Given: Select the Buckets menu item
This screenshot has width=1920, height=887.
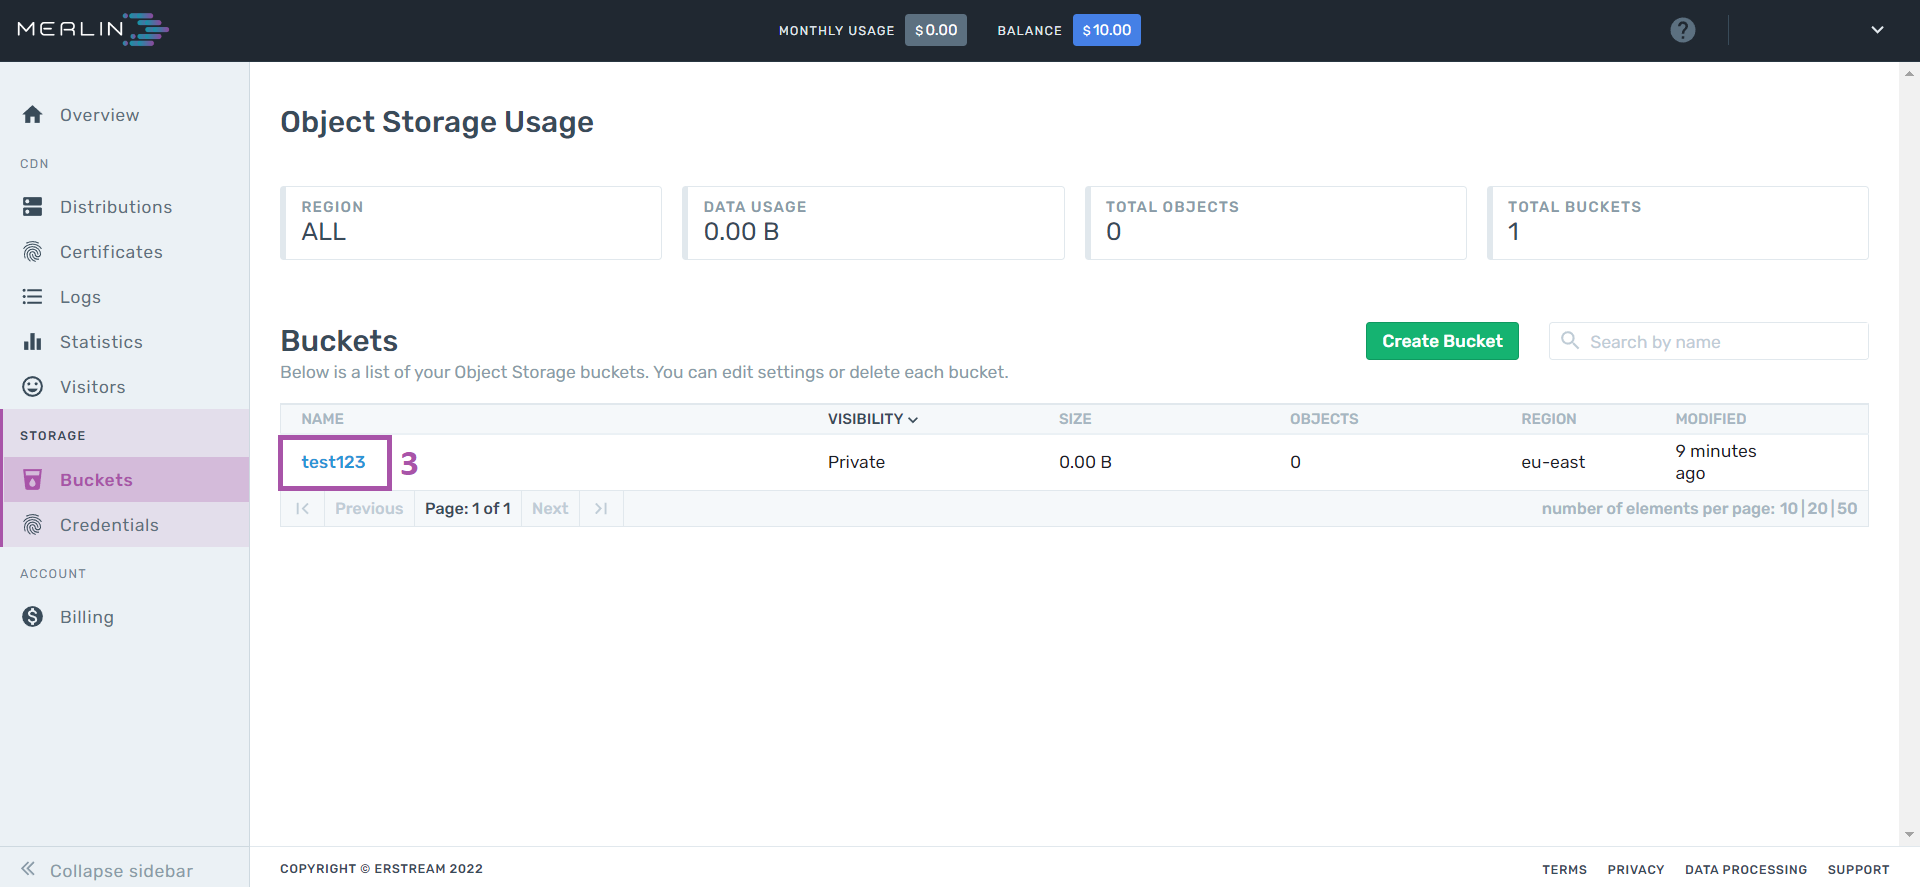Looking at the screenshot, I should 126,480.
